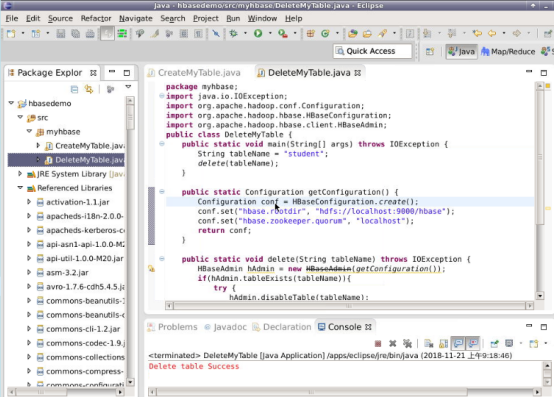Maximize the Console view

pos(544,327)
